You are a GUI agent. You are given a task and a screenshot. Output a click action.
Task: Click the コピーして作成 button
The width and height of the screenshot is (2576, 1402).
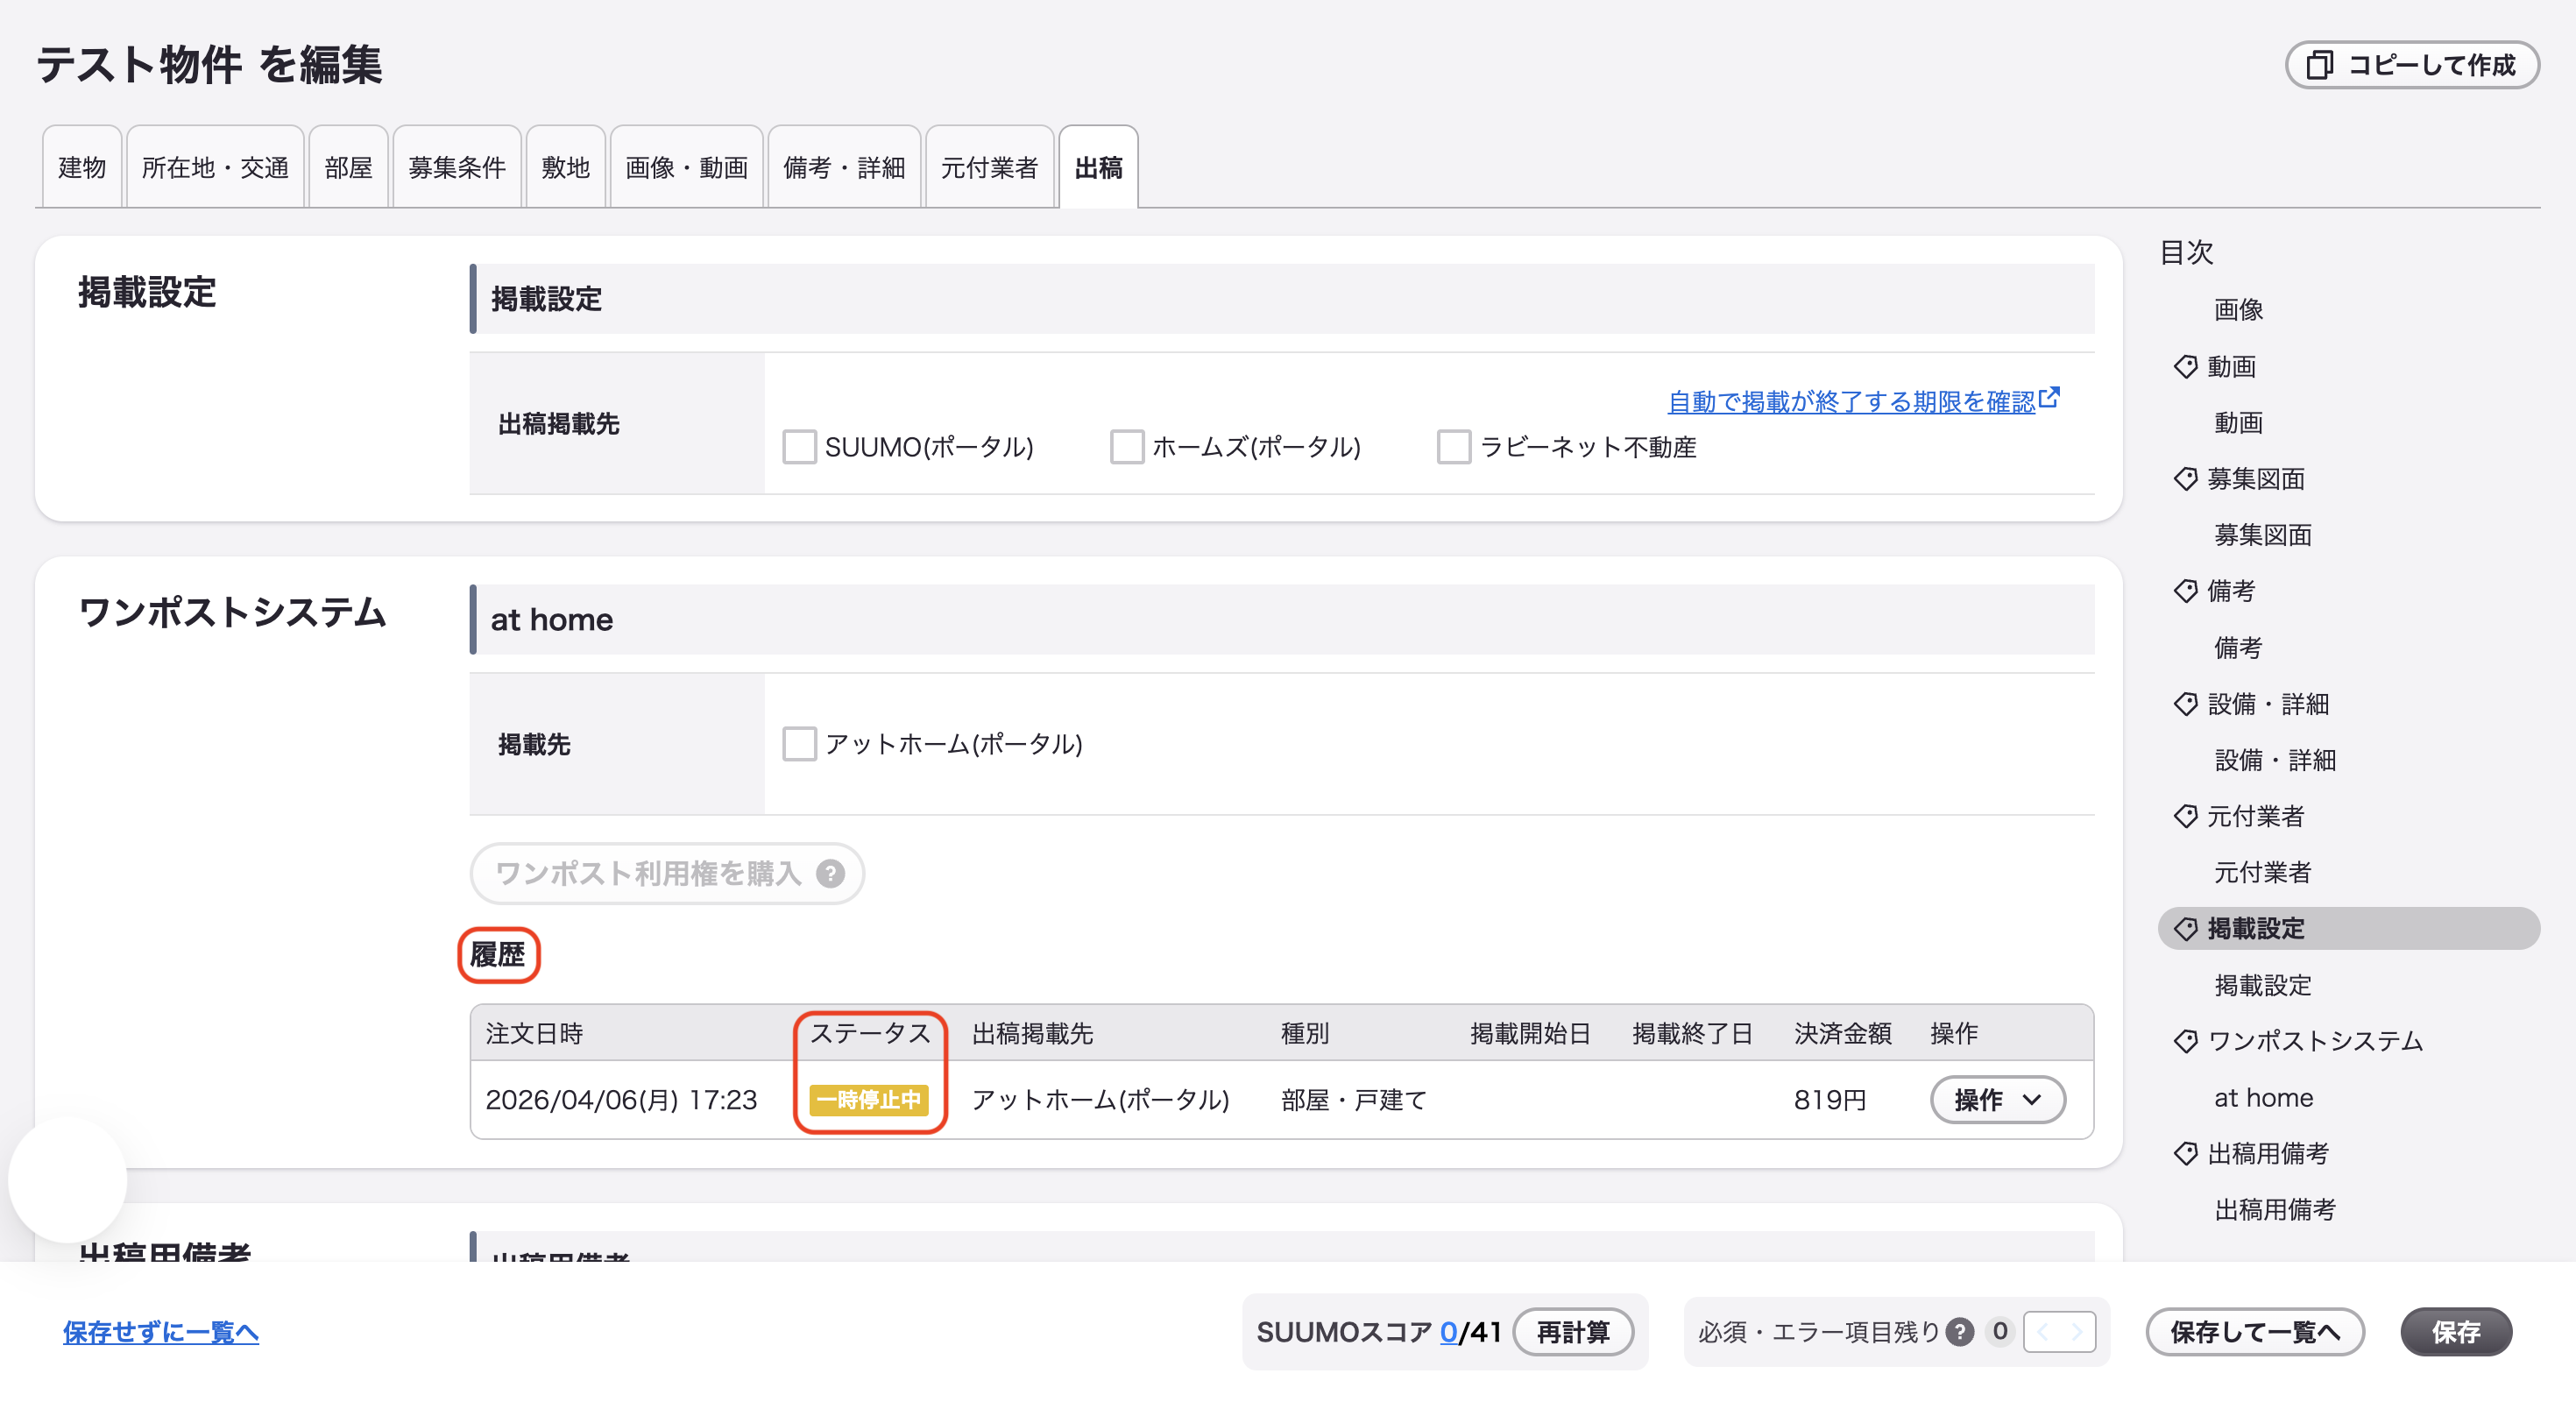pyautogui.click(x=2412, y=65)
